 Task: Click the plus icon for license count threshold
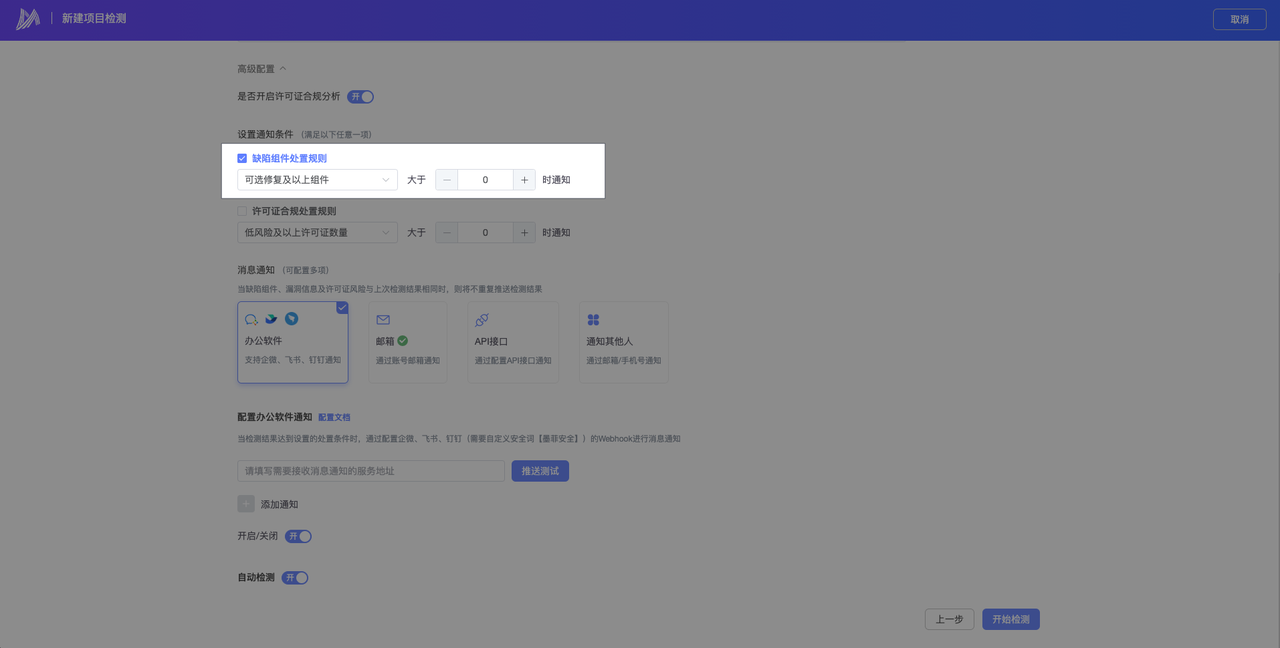point(525,233)
